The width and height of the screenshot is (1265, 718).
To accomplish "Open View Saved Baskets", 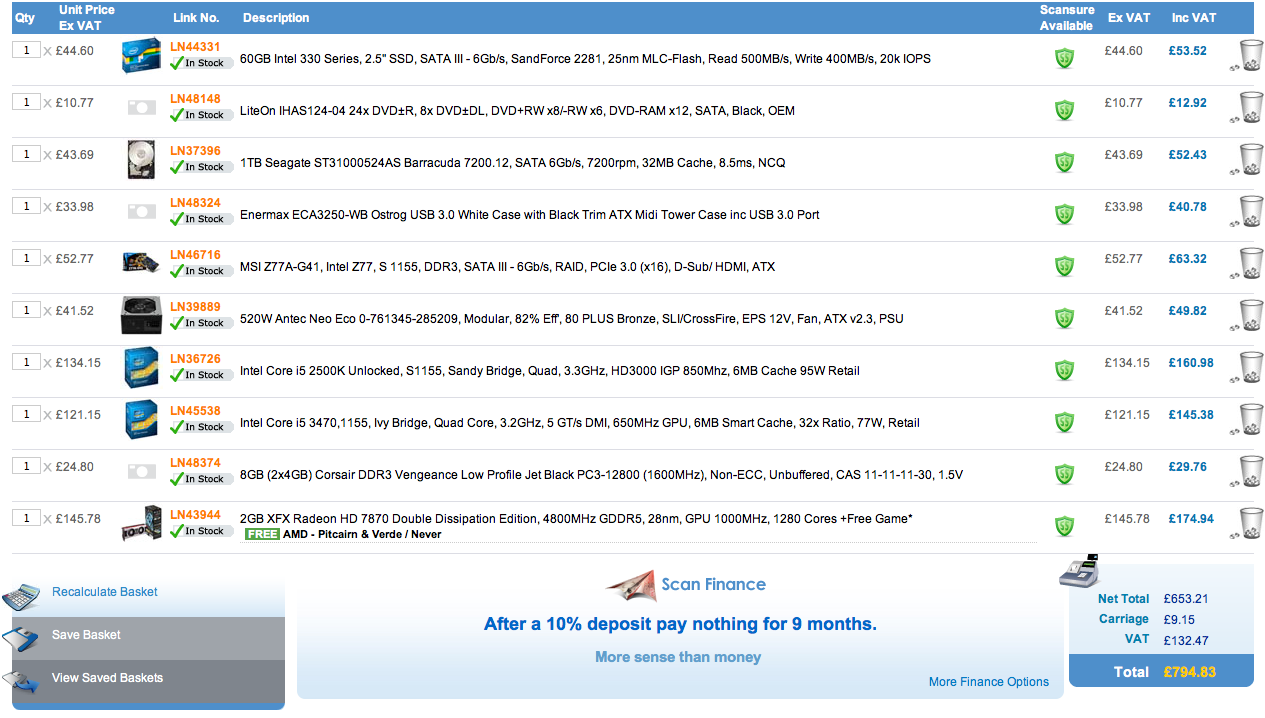I will 148,680.
